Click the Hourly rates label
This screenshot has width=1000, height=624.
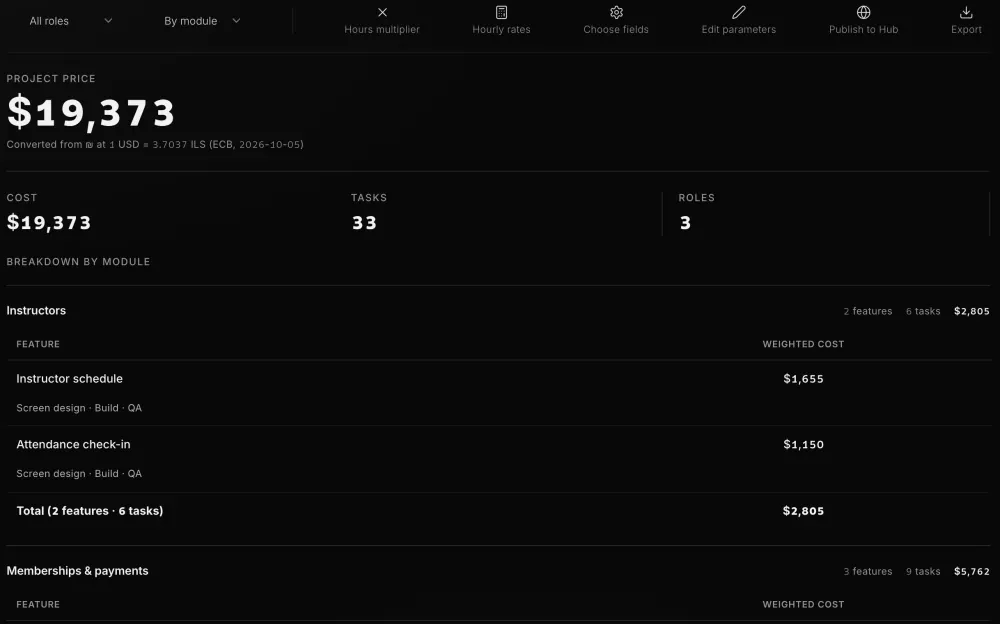[501, 29]
